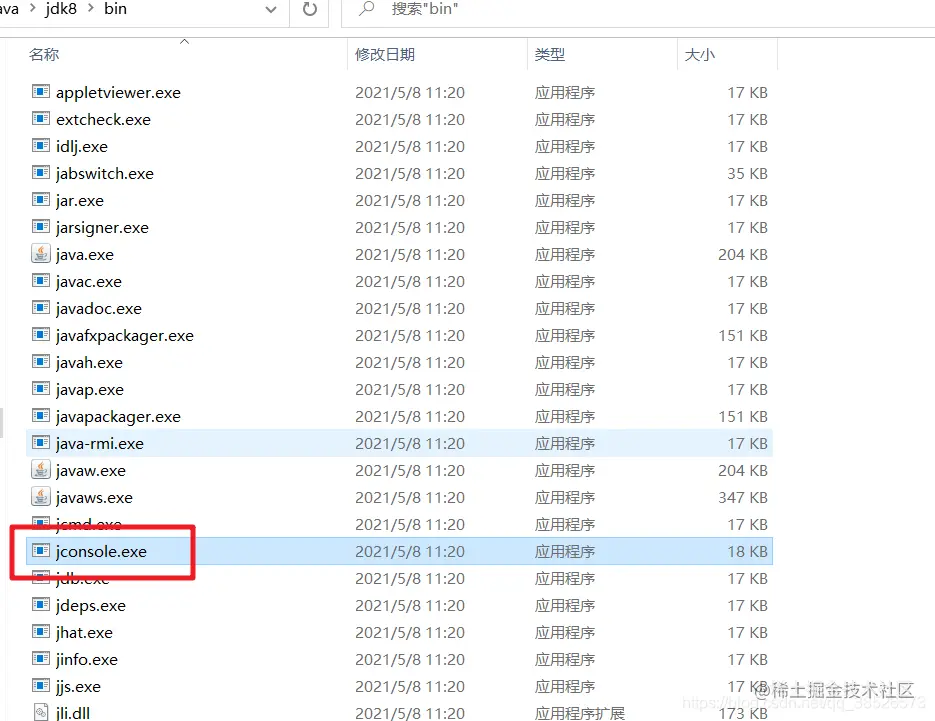Select the file named jar.exe

point(79,200)
